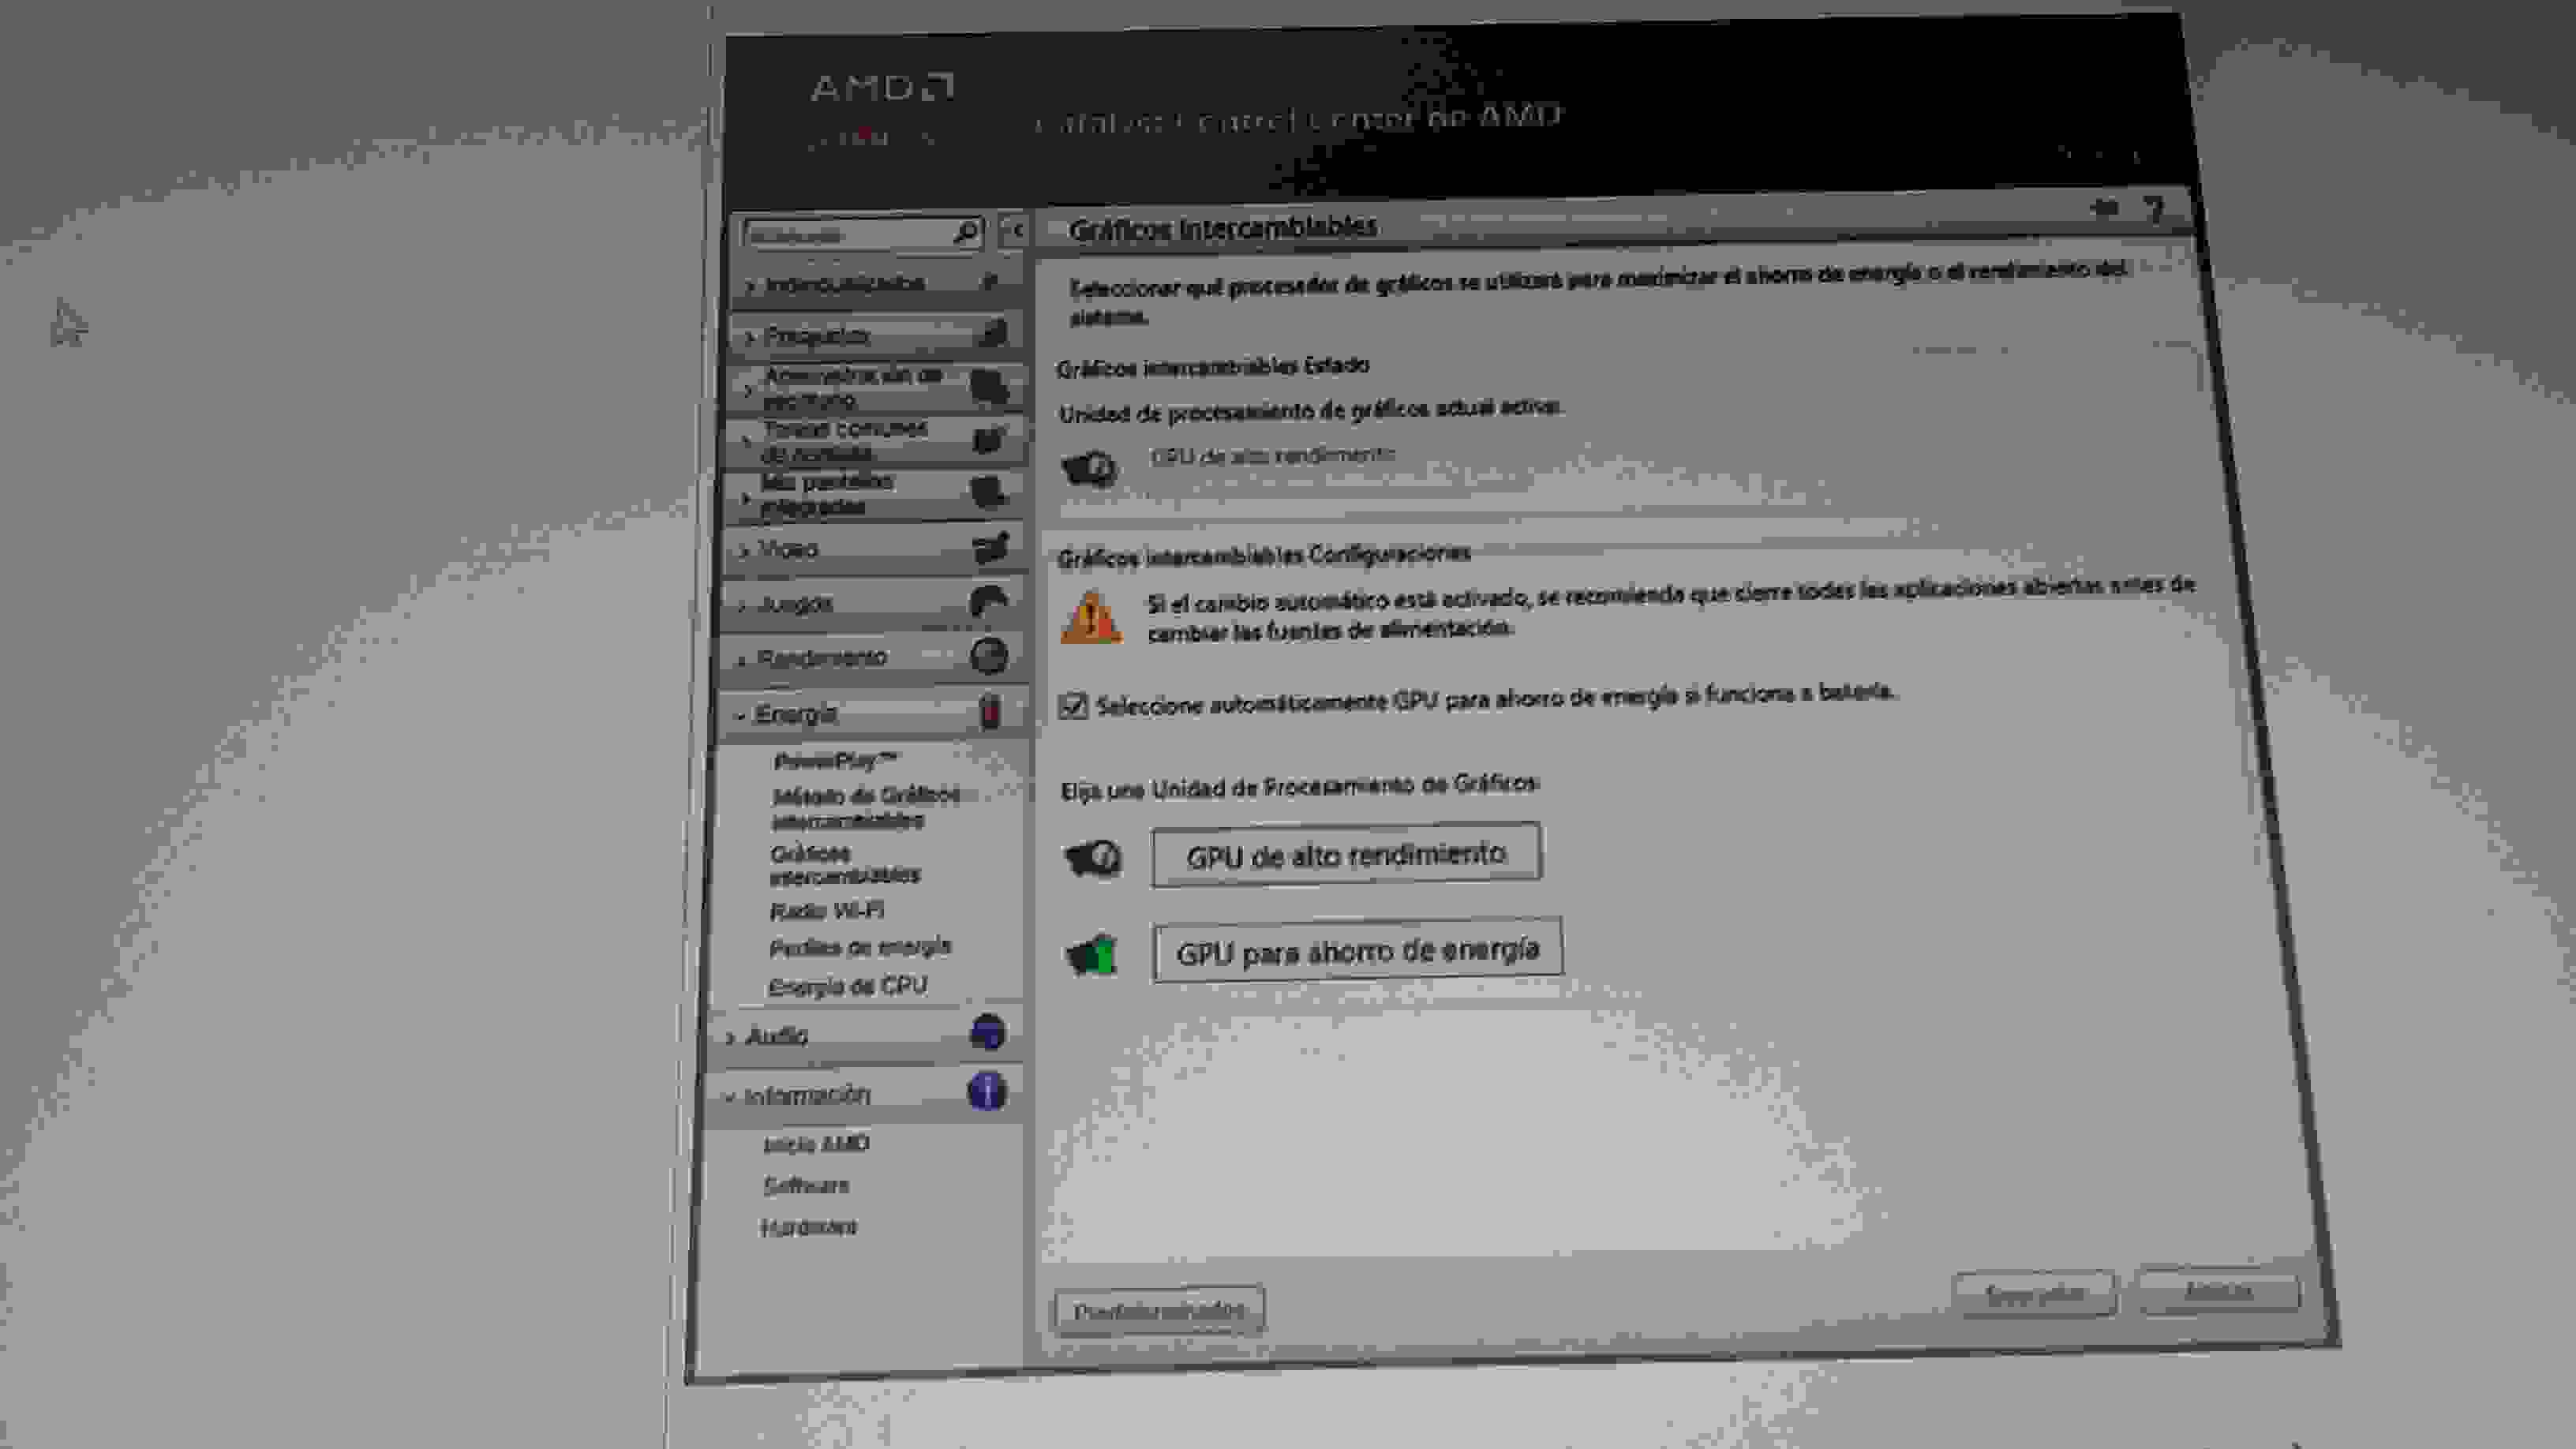This screenshot has width=2576, height=1449.
Task: Click the Energía section battery icon
Action: tap(987, 711)
